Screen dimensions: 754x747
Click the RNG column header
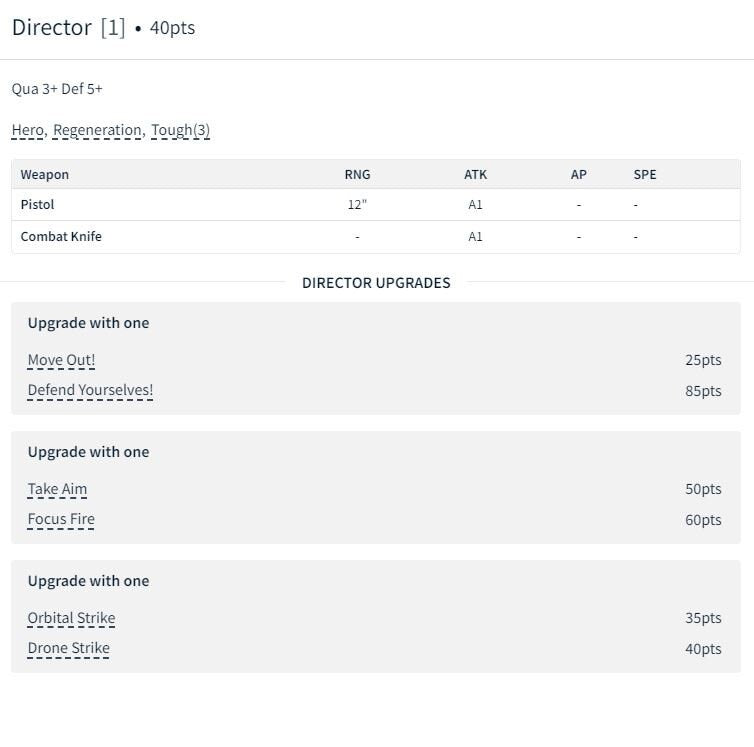pos(357,174)
